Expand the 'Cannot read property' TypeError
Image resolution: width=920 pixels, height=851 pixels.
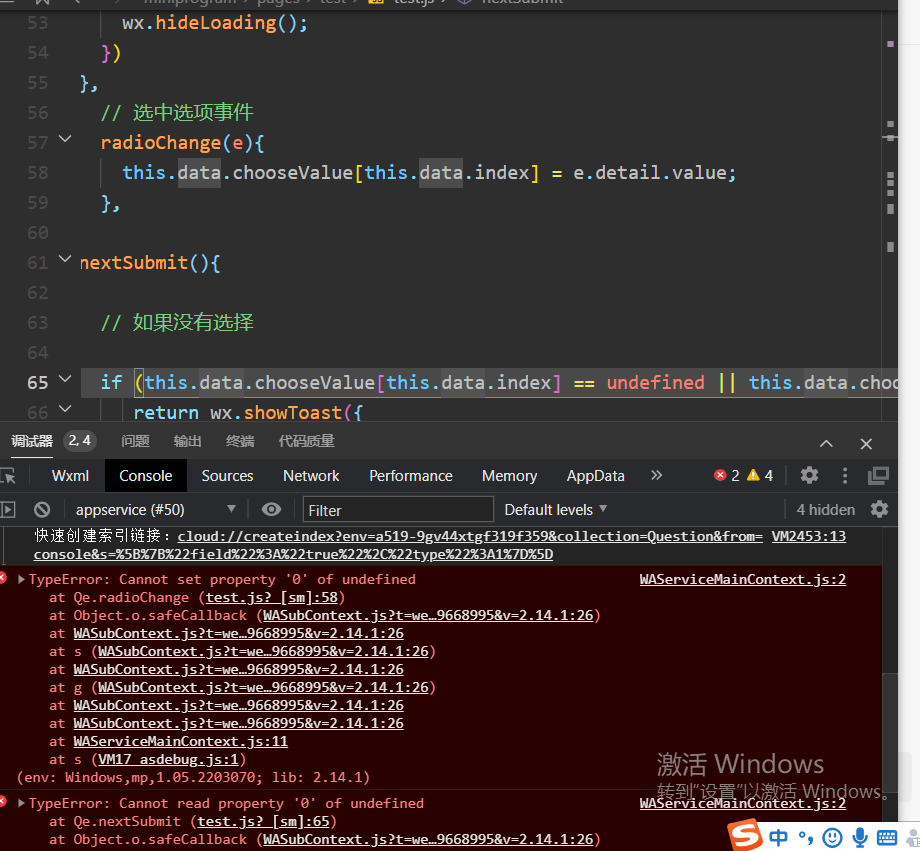point(21,803)
